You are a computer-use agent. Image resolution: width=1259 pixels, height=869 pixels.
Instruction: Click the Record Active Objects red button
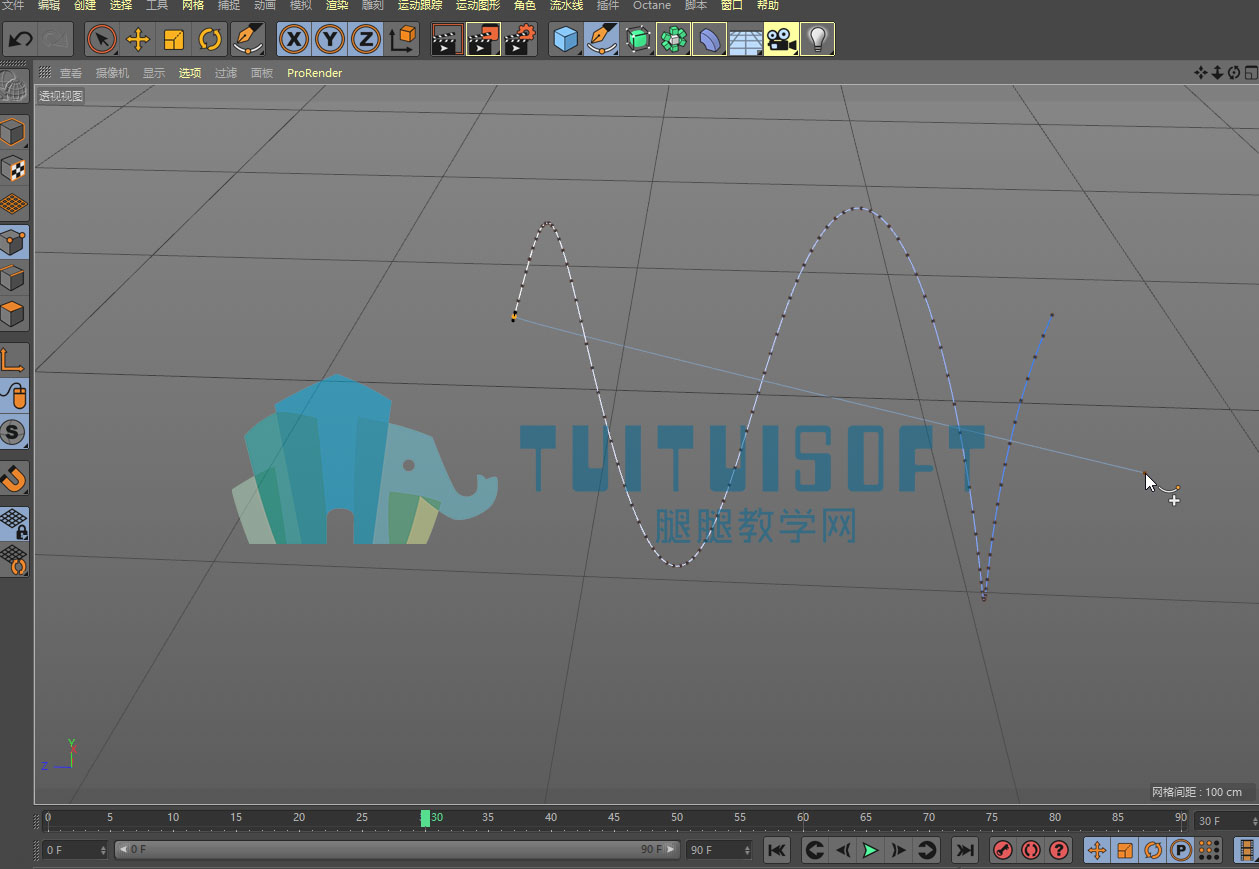[x=1002, y=850]
